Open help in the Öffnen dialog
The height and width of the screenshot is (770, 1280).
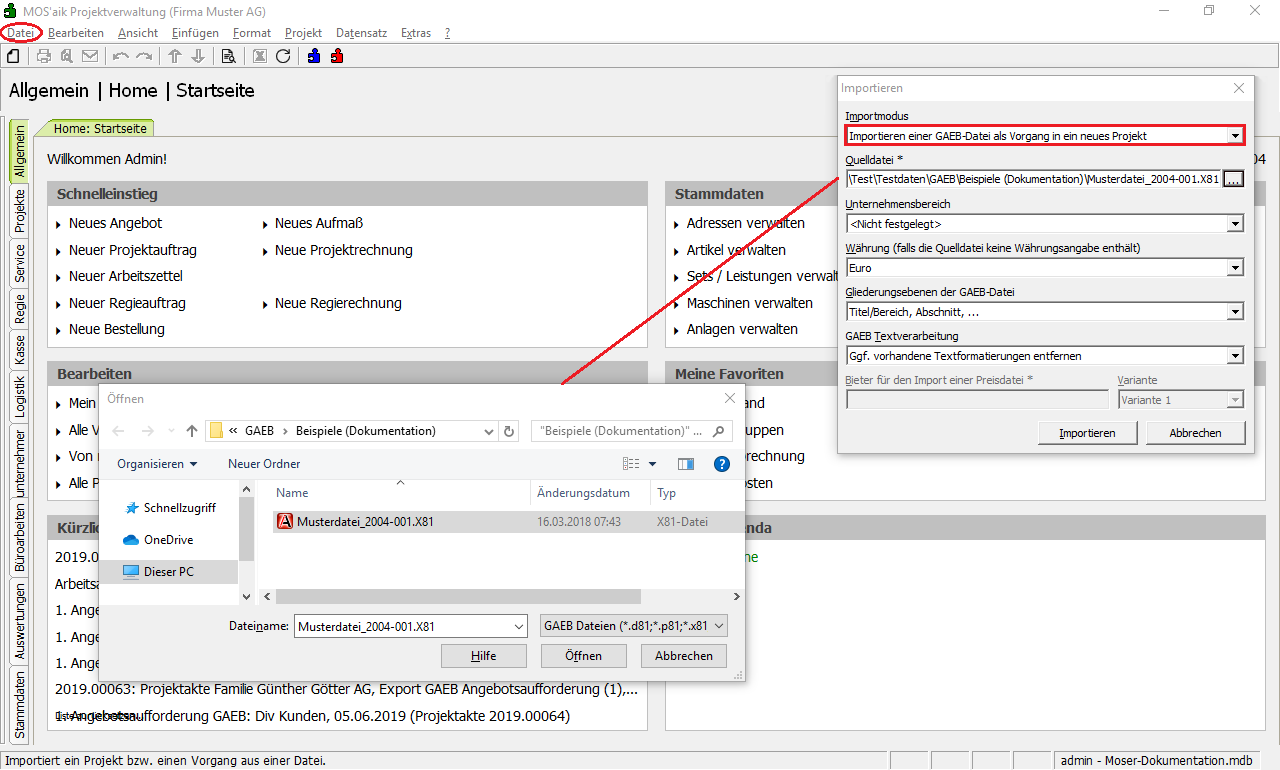(721, 464)
